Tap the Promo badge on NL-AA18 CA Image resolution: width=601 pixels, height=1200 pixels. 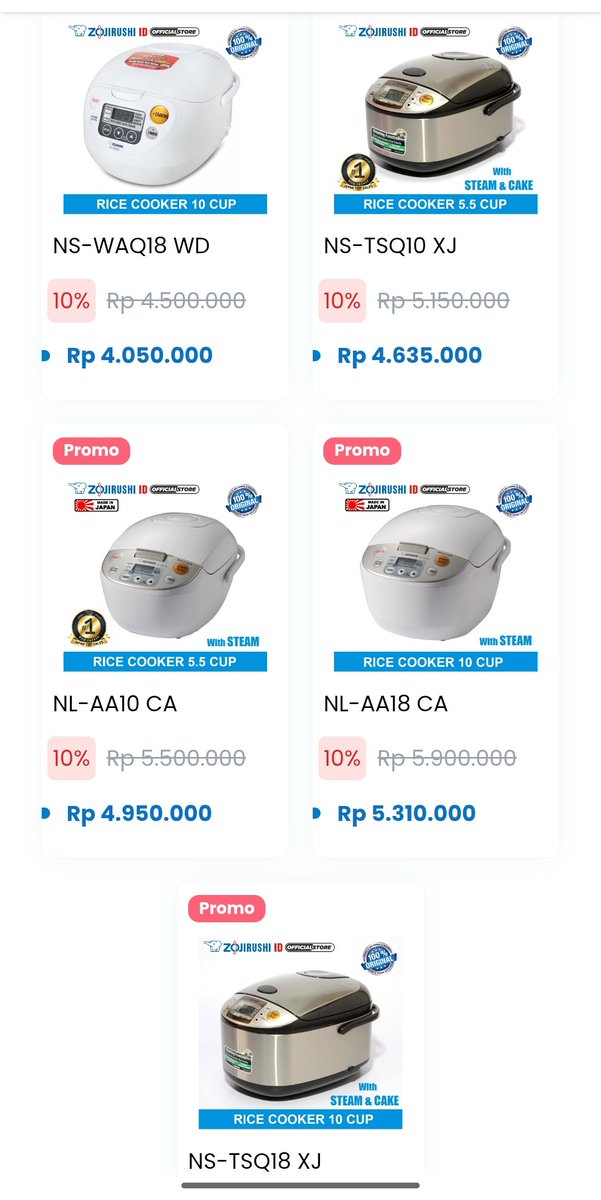click(x=362, y=450)
